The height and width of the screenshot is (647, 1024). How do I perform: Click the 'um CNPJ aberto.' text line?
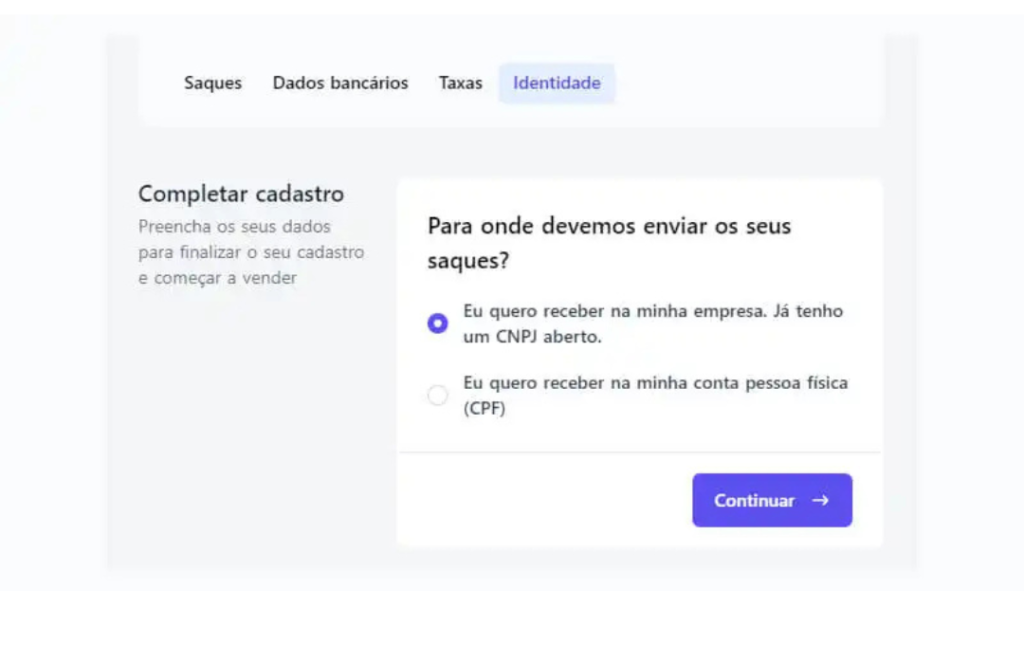[x=532, y=337]
